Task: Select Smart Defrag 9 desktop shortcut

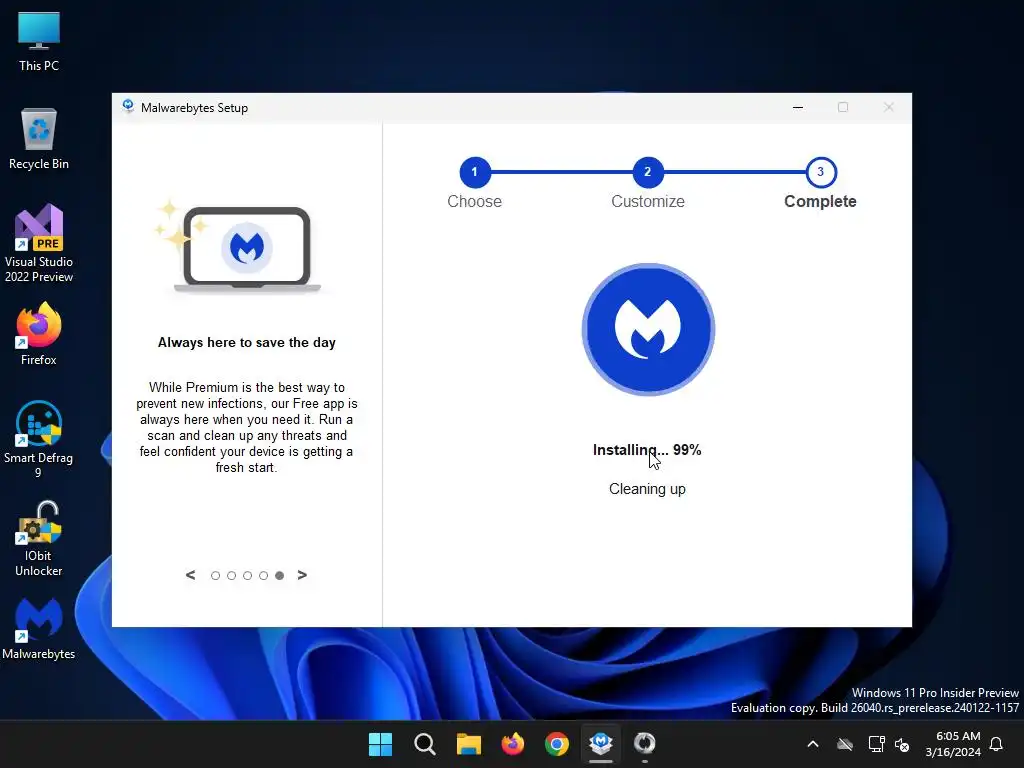Action: 39,439
